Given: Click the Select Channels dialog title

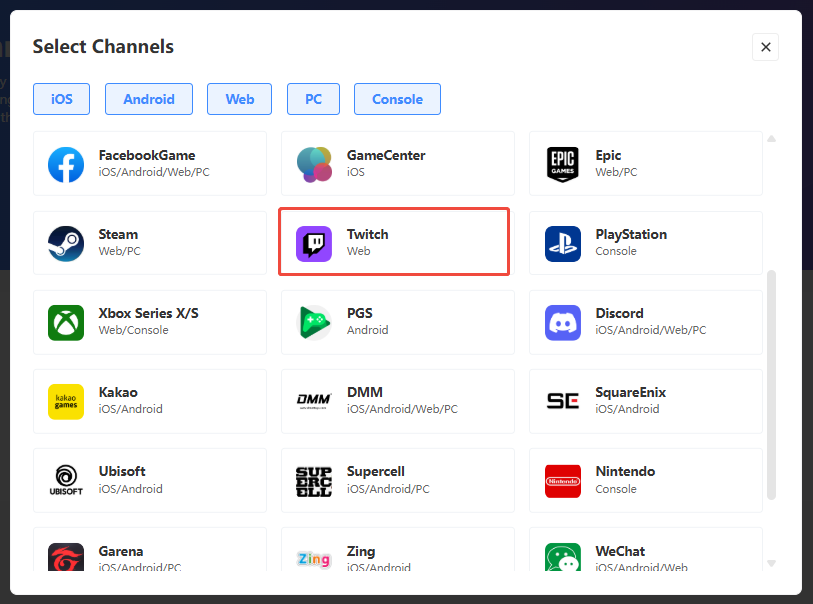Looking at the screenshot, I should [103, 47].
